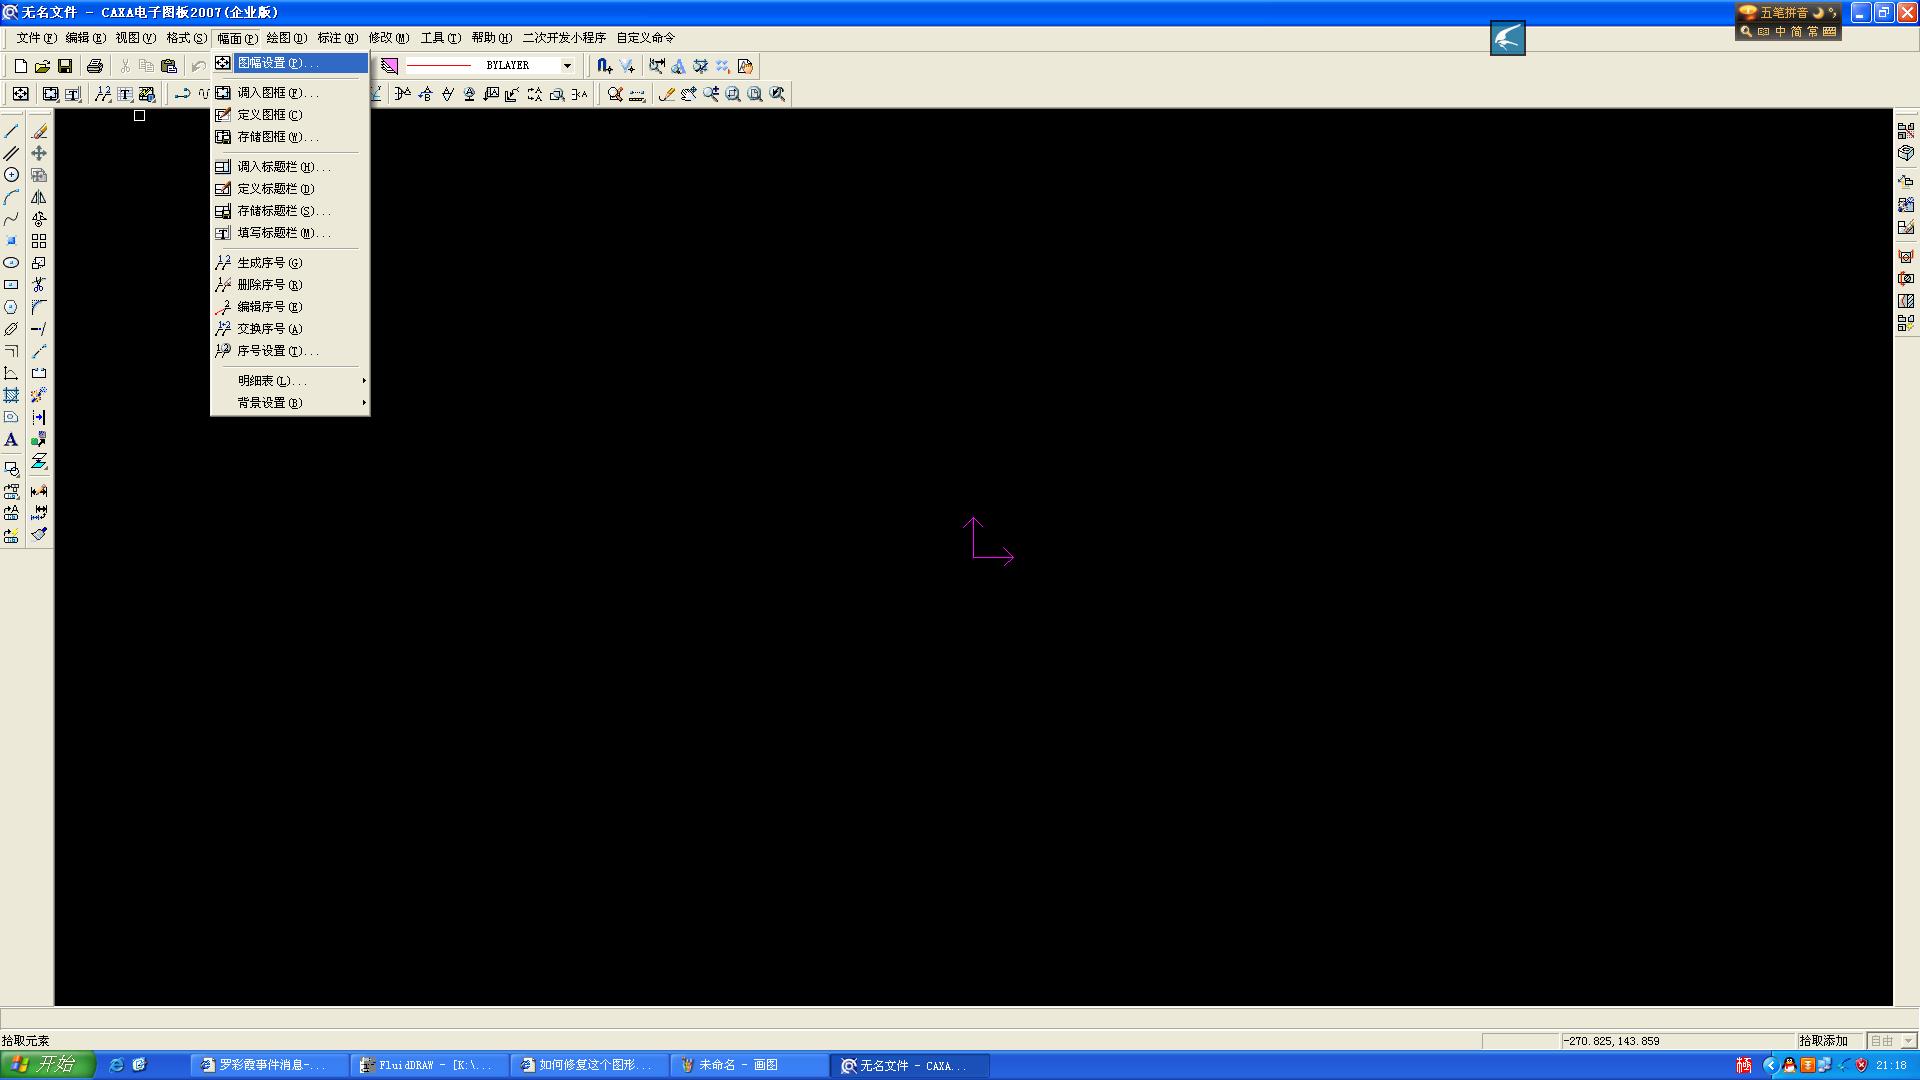
Task: Click the trim scissors tool
Action: click(x=39, y=285)
